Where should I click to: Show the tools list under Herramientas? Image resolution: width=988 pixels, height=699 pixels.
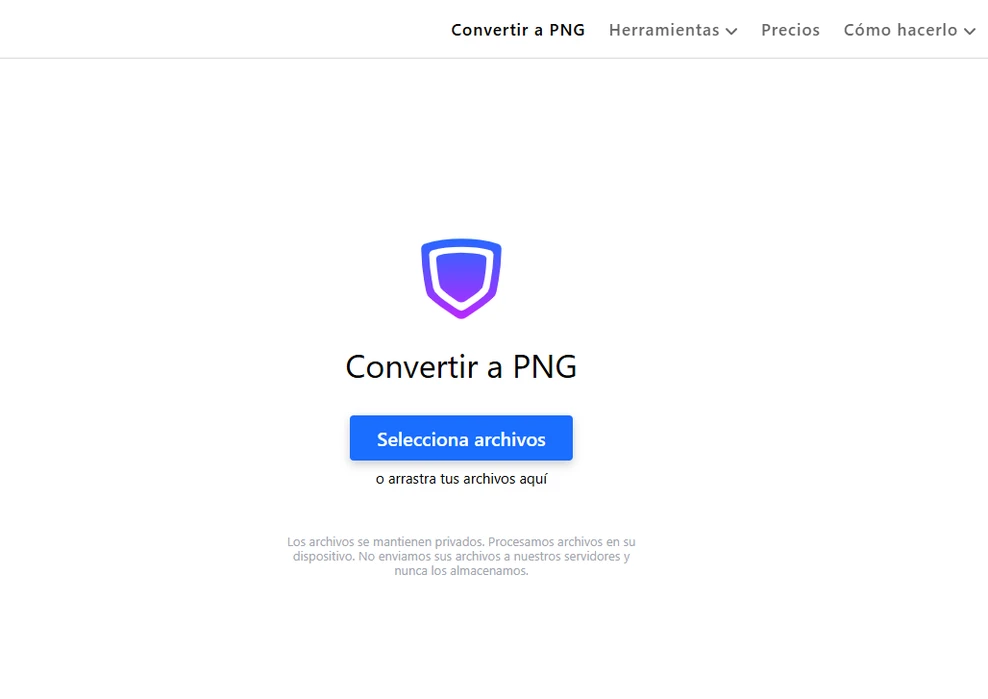tap(673, 30)
